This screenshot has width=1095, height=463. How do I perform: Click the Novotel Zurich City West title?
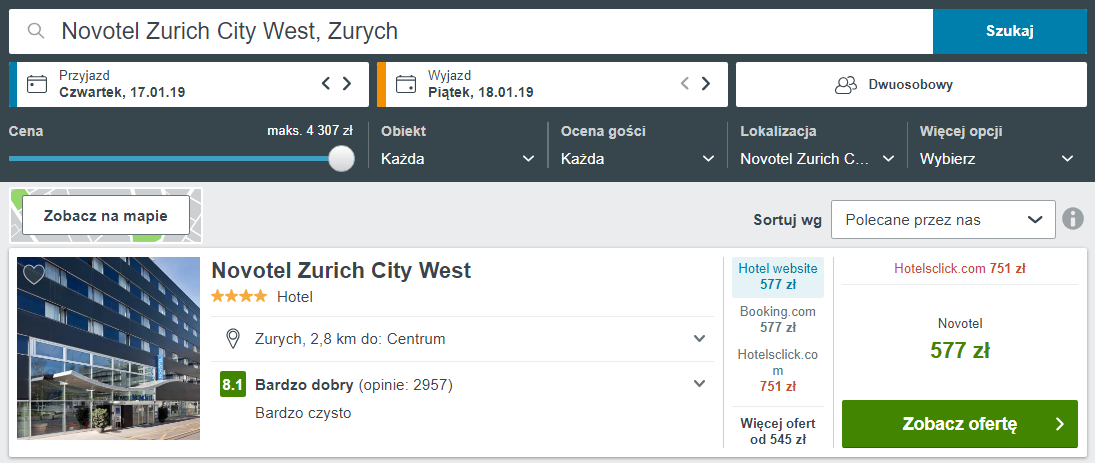[341, 270]
